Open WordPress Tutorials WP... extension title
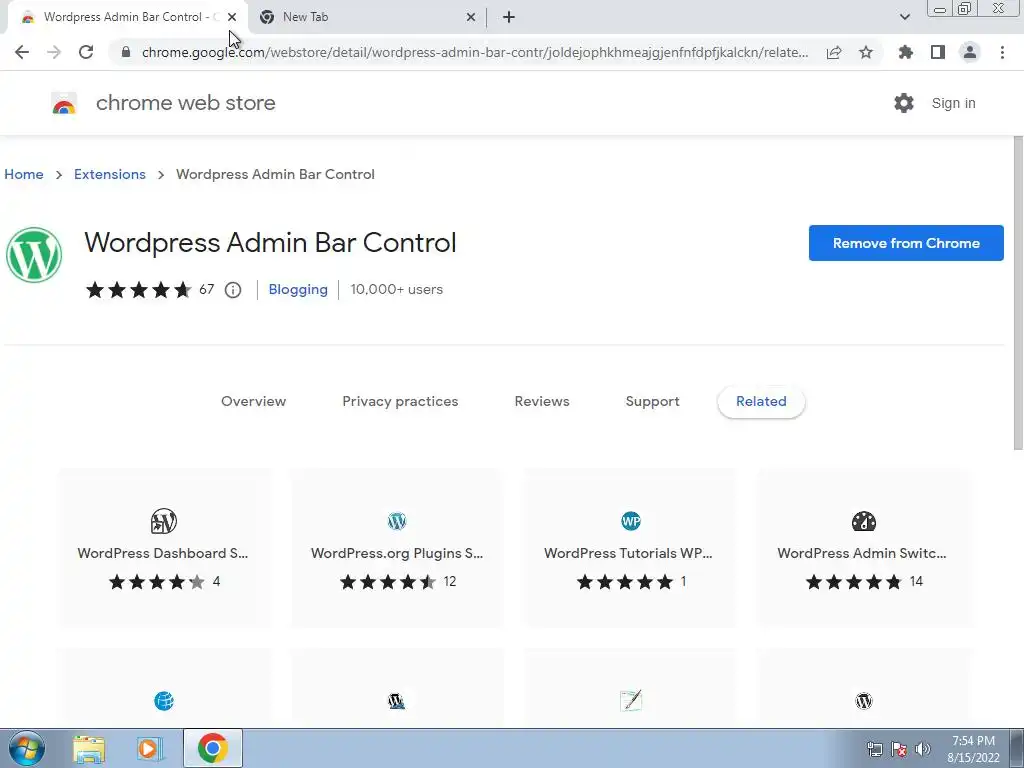This screenshot has width=1024, height=768. (x=628, y=553)
